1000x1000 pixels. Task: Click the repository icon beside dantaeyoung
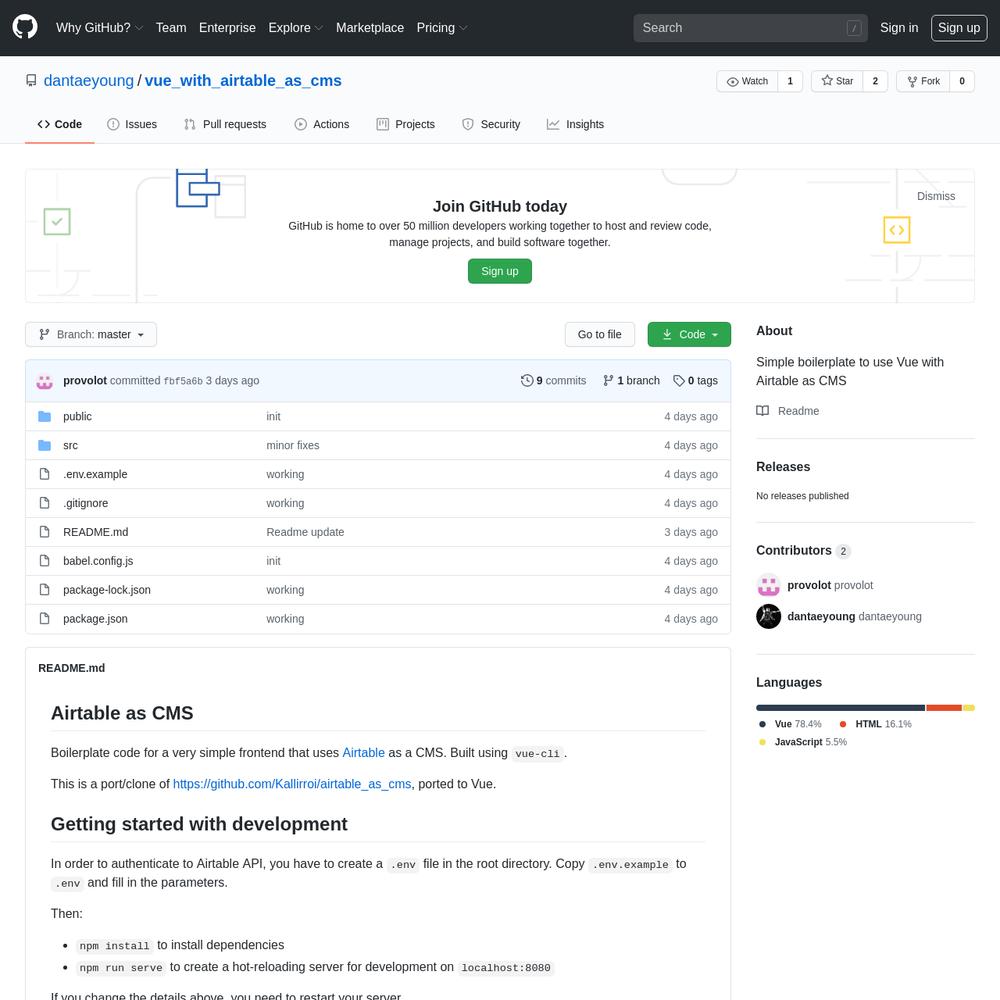click(31, 81)
